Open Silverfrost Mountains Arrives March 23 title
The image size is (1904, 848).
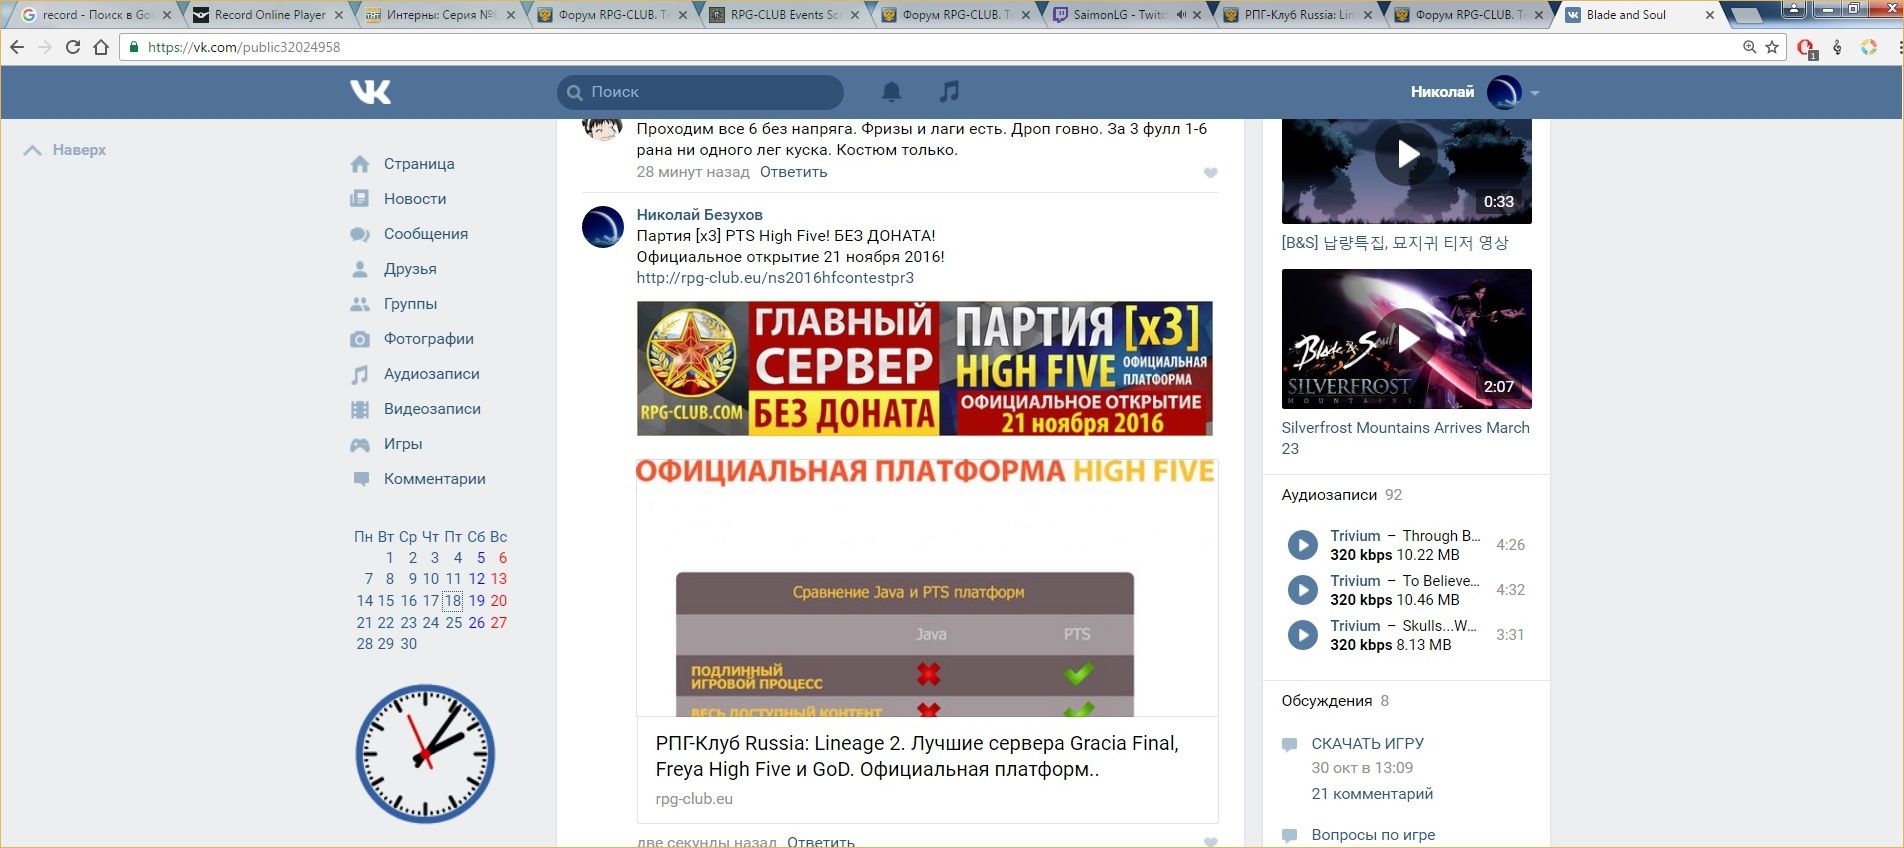click(1406, 438)
